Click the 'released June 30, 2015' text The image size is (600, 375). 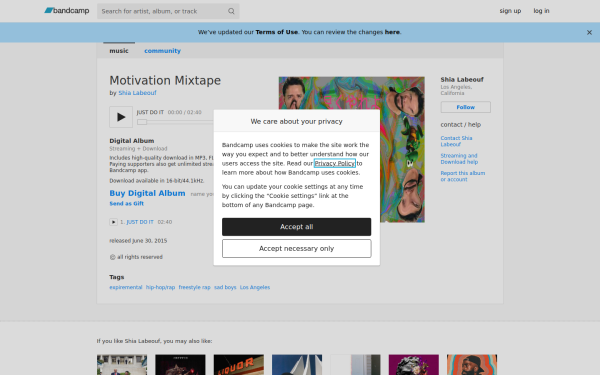pyautogui.click(x=138, y=241)
